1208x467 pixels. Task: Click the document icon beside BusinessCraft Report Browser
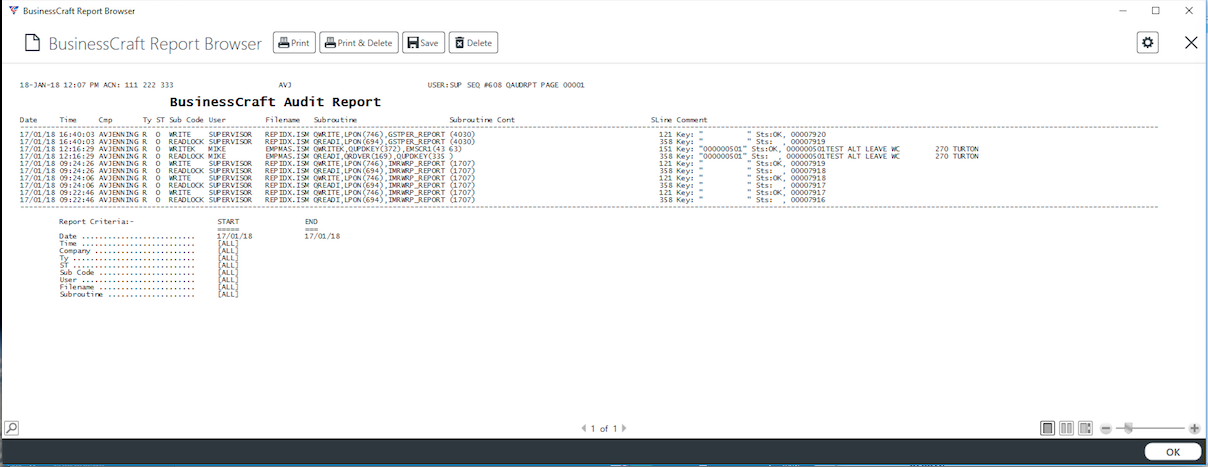click(32, 43)
